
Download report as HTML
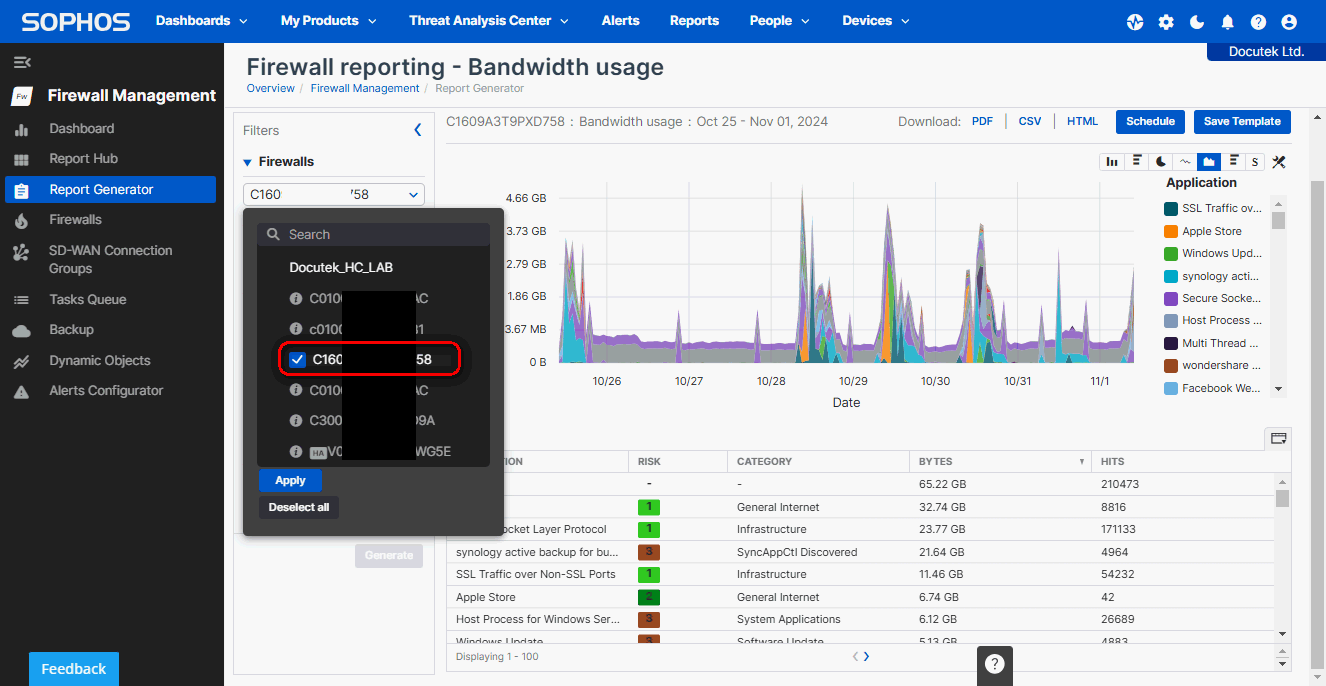[1082, 122]
